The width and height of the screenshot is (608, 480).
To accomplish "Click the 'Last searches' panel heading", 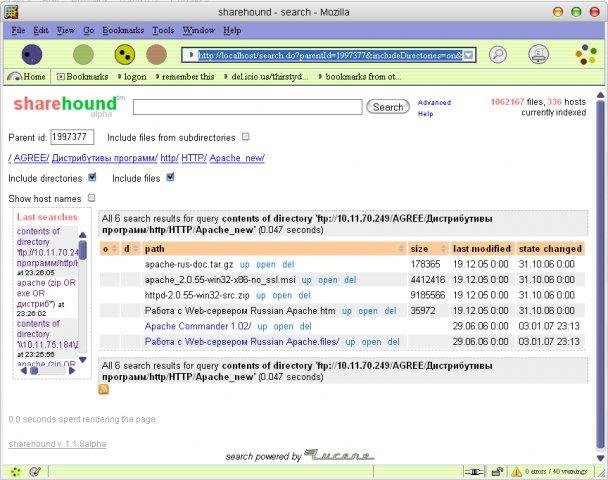I will pyautogui.click(x=47, y=217).
